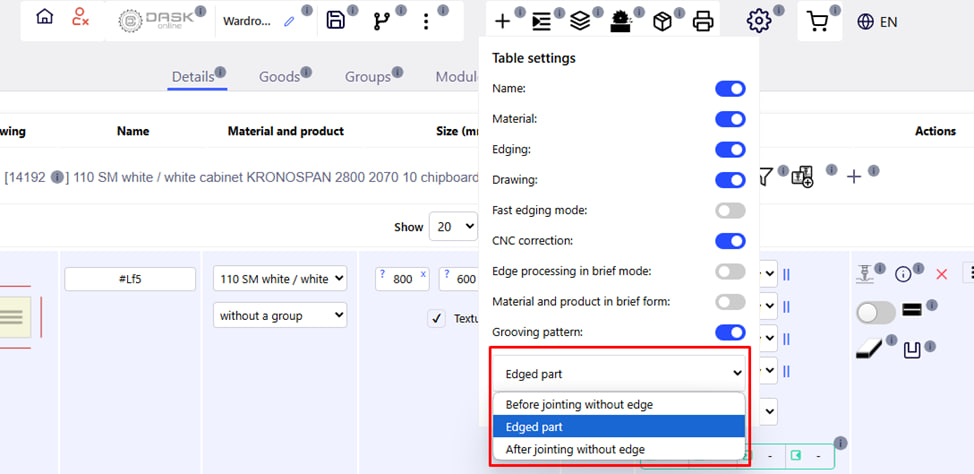Check the Texture checkbox
The height and width of the screenshot is (474, 974).
pyautogui.click(x=436, y=318)
